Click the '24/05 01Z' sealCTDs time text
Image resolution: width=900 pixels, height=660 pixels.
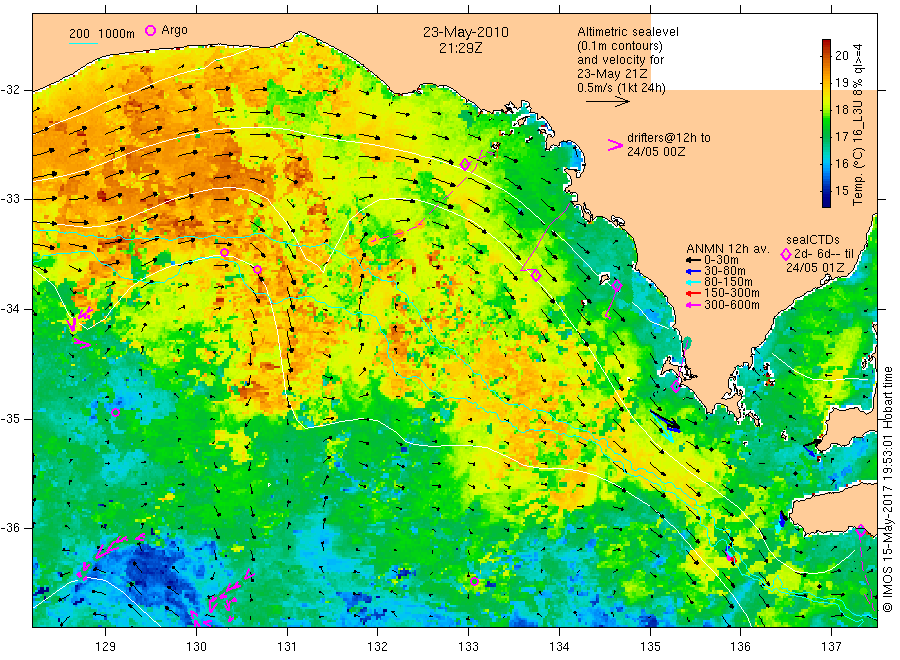click(815, 268)
